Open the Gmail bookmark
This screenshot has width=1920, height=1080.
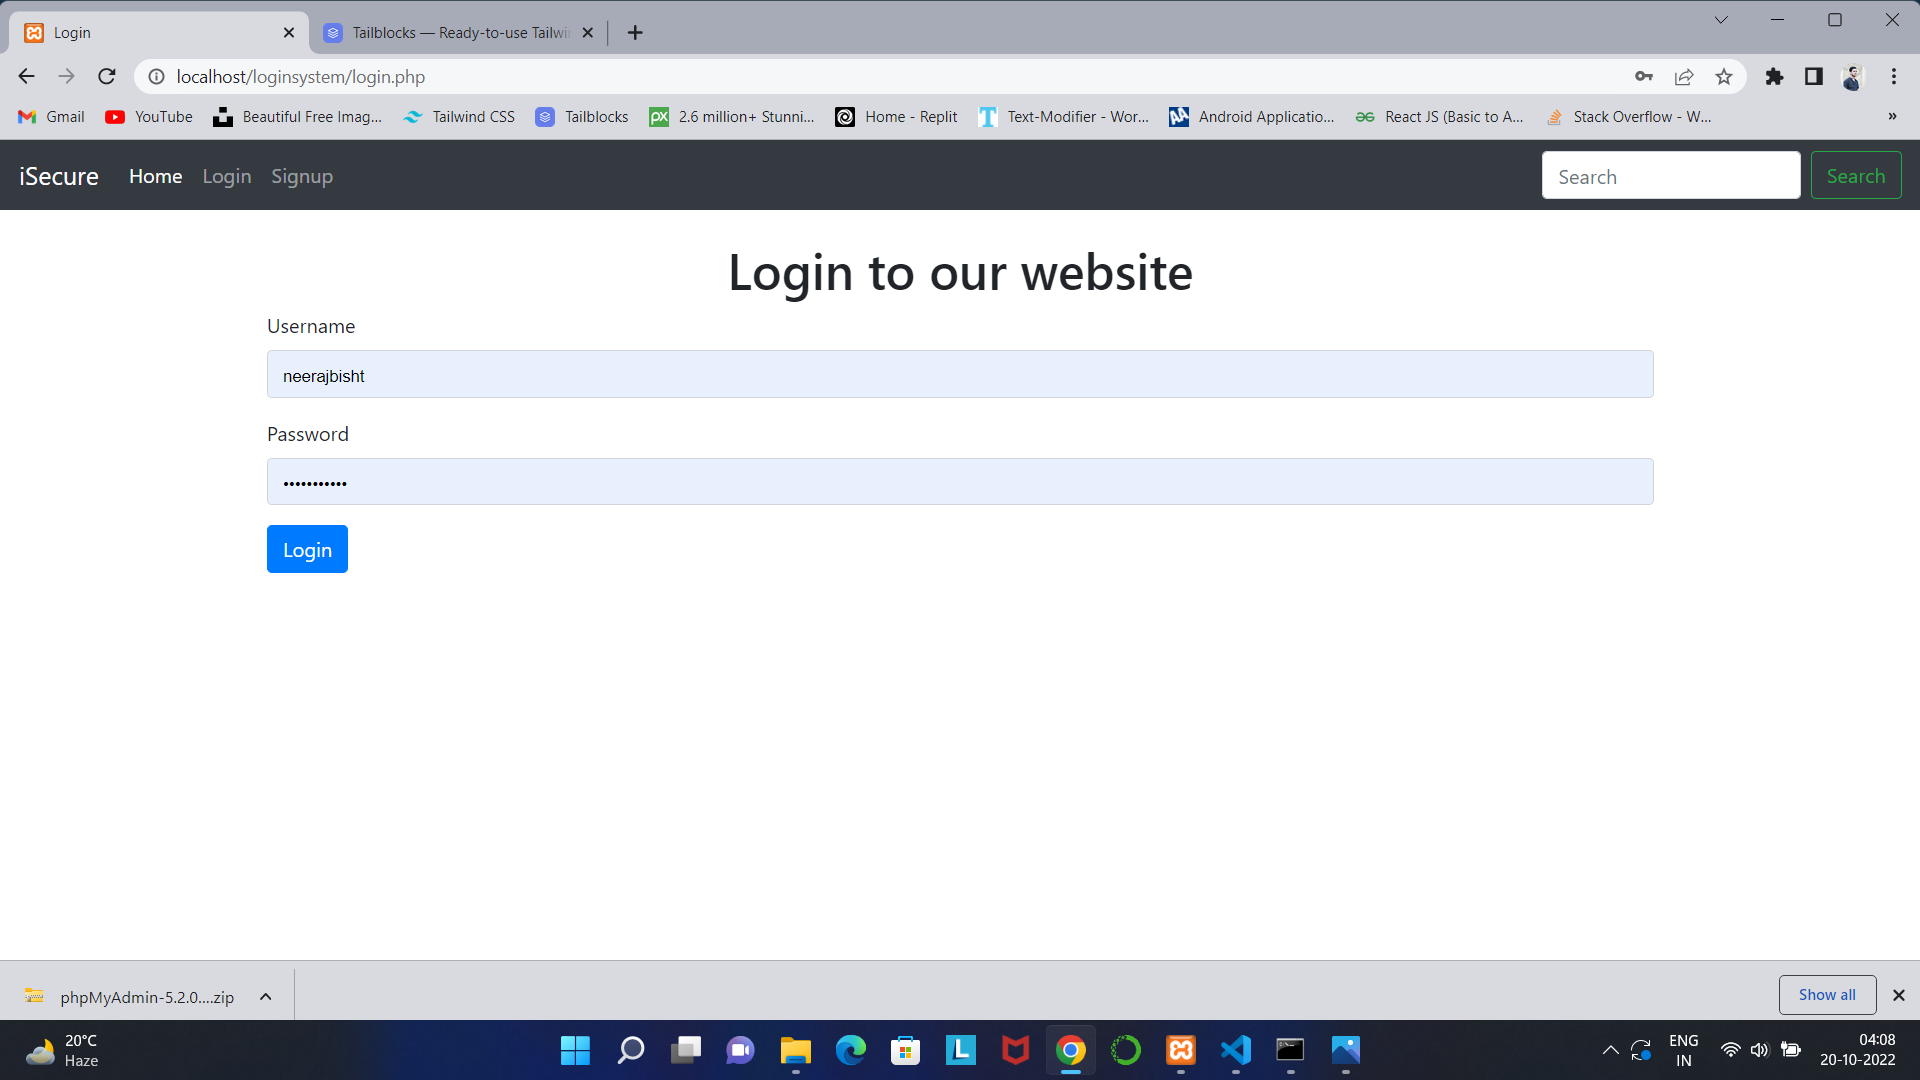(x=50, y=116)
